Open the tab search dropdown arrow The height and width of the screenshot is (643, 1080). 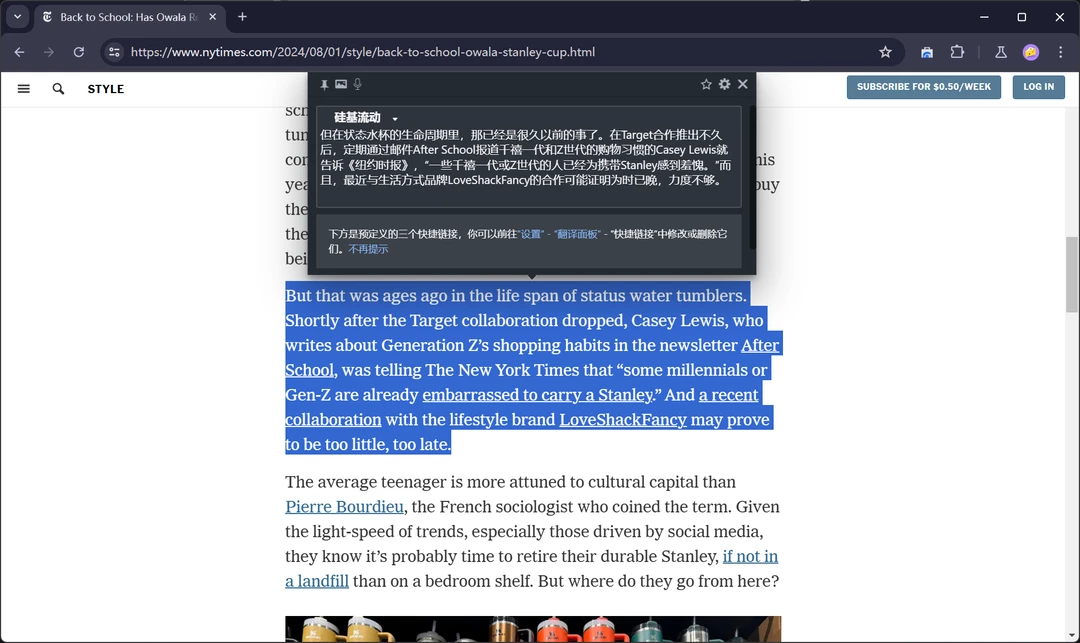click(17, 17)
